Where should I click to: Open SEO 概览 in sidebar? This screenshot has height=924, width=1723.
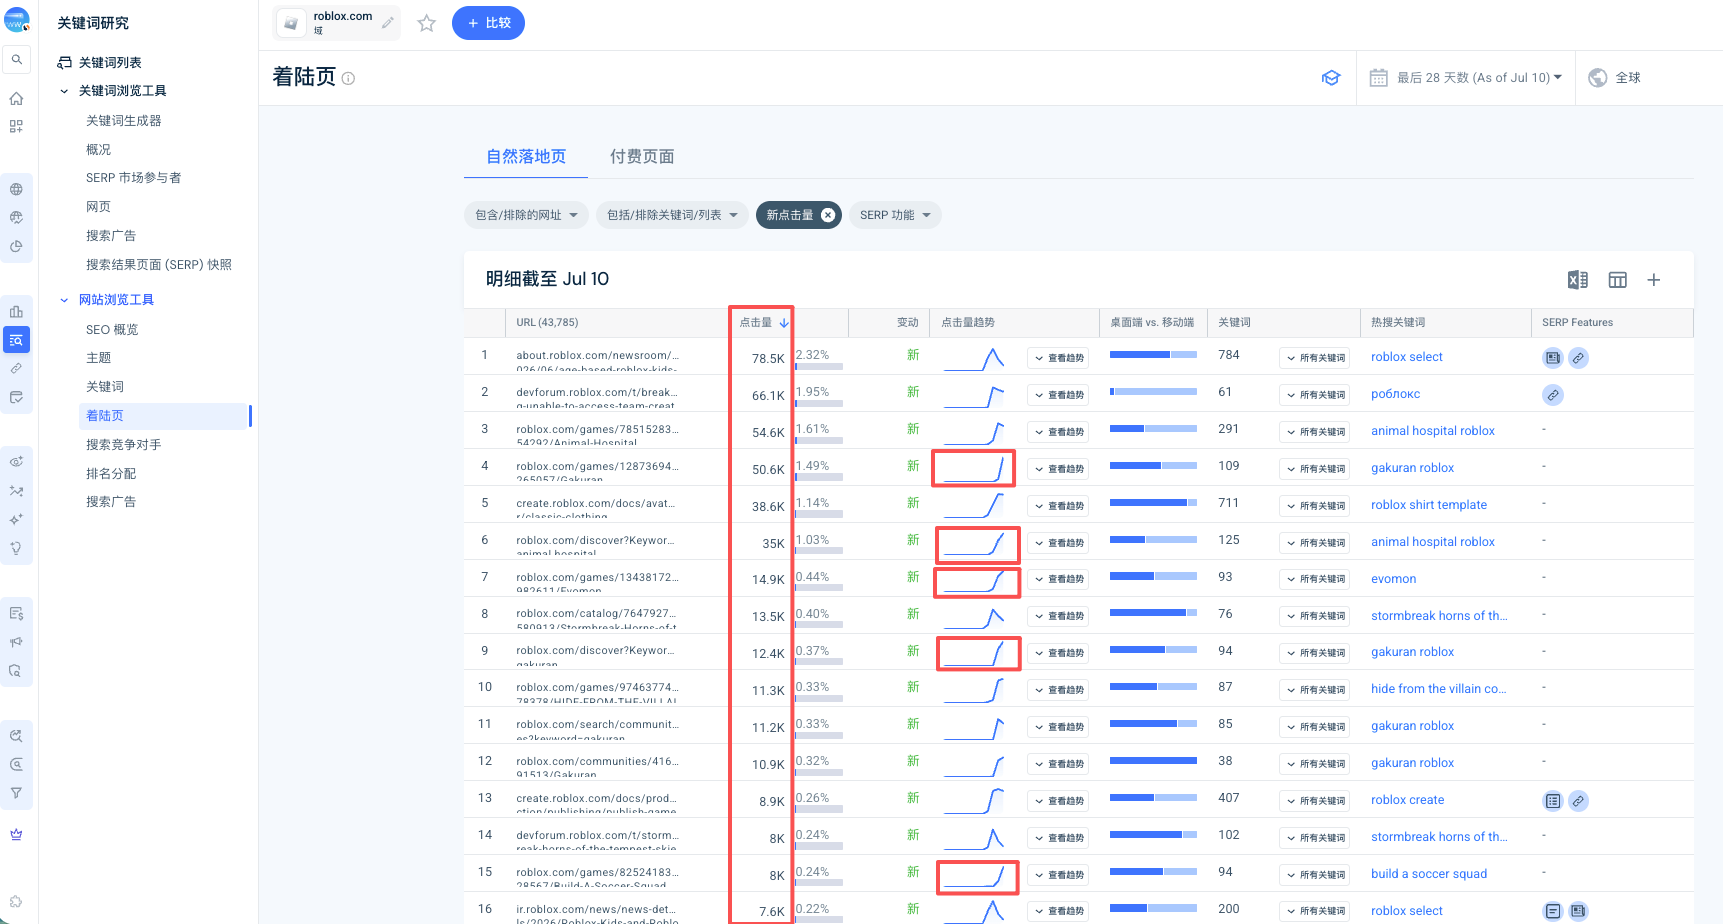112,330
